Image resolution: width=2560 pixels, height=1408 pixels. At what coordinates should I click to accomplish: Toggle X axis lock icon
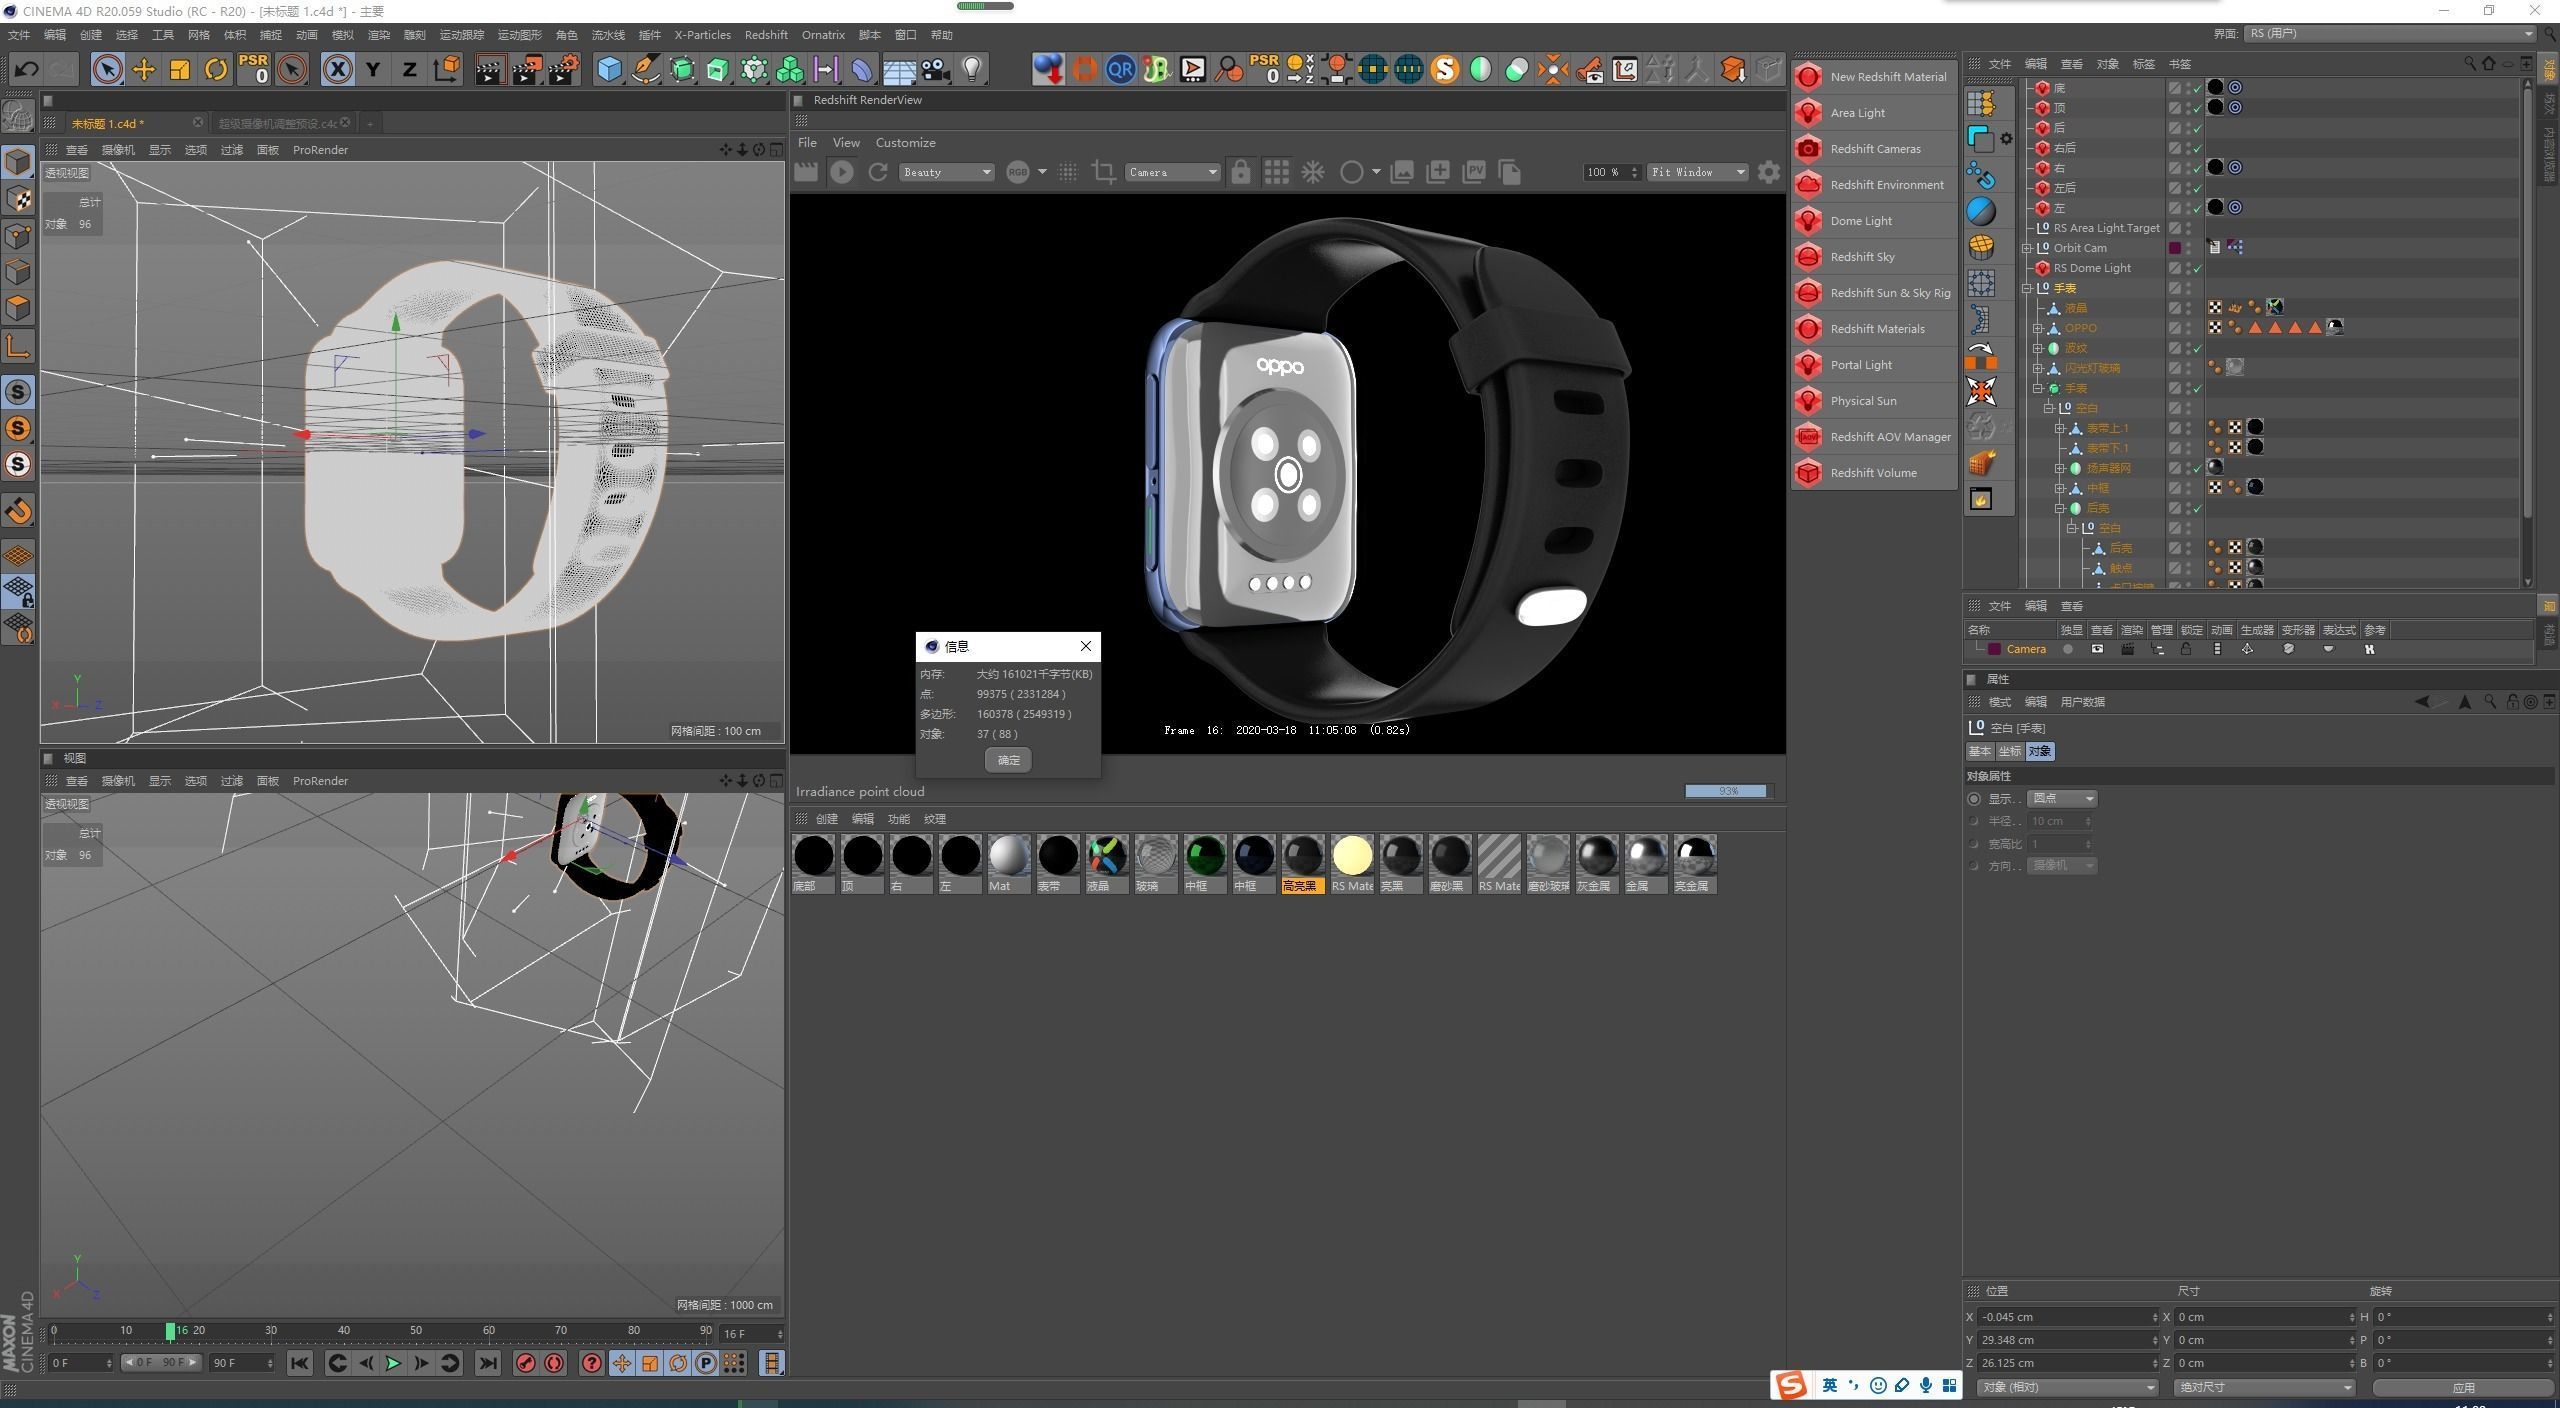(338, 69)
